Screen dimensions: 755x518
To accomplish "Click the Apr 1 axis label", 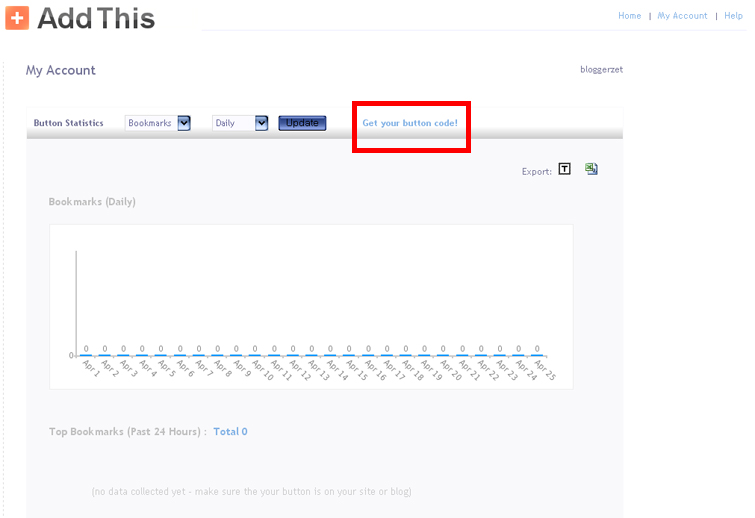I will pos(91,368).
